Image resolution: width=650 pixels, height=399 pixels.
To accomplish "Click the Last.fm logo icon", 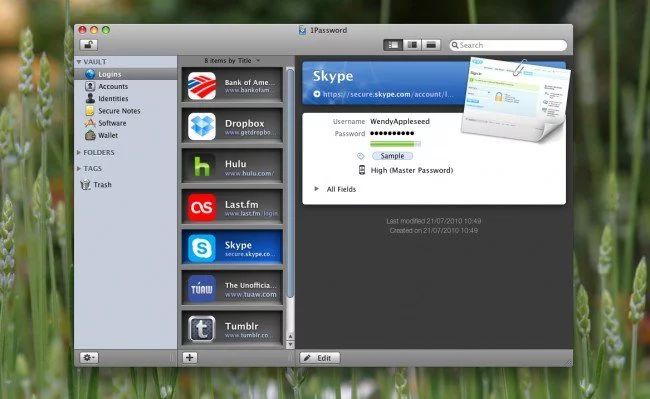I will click(x=202, y=208).
